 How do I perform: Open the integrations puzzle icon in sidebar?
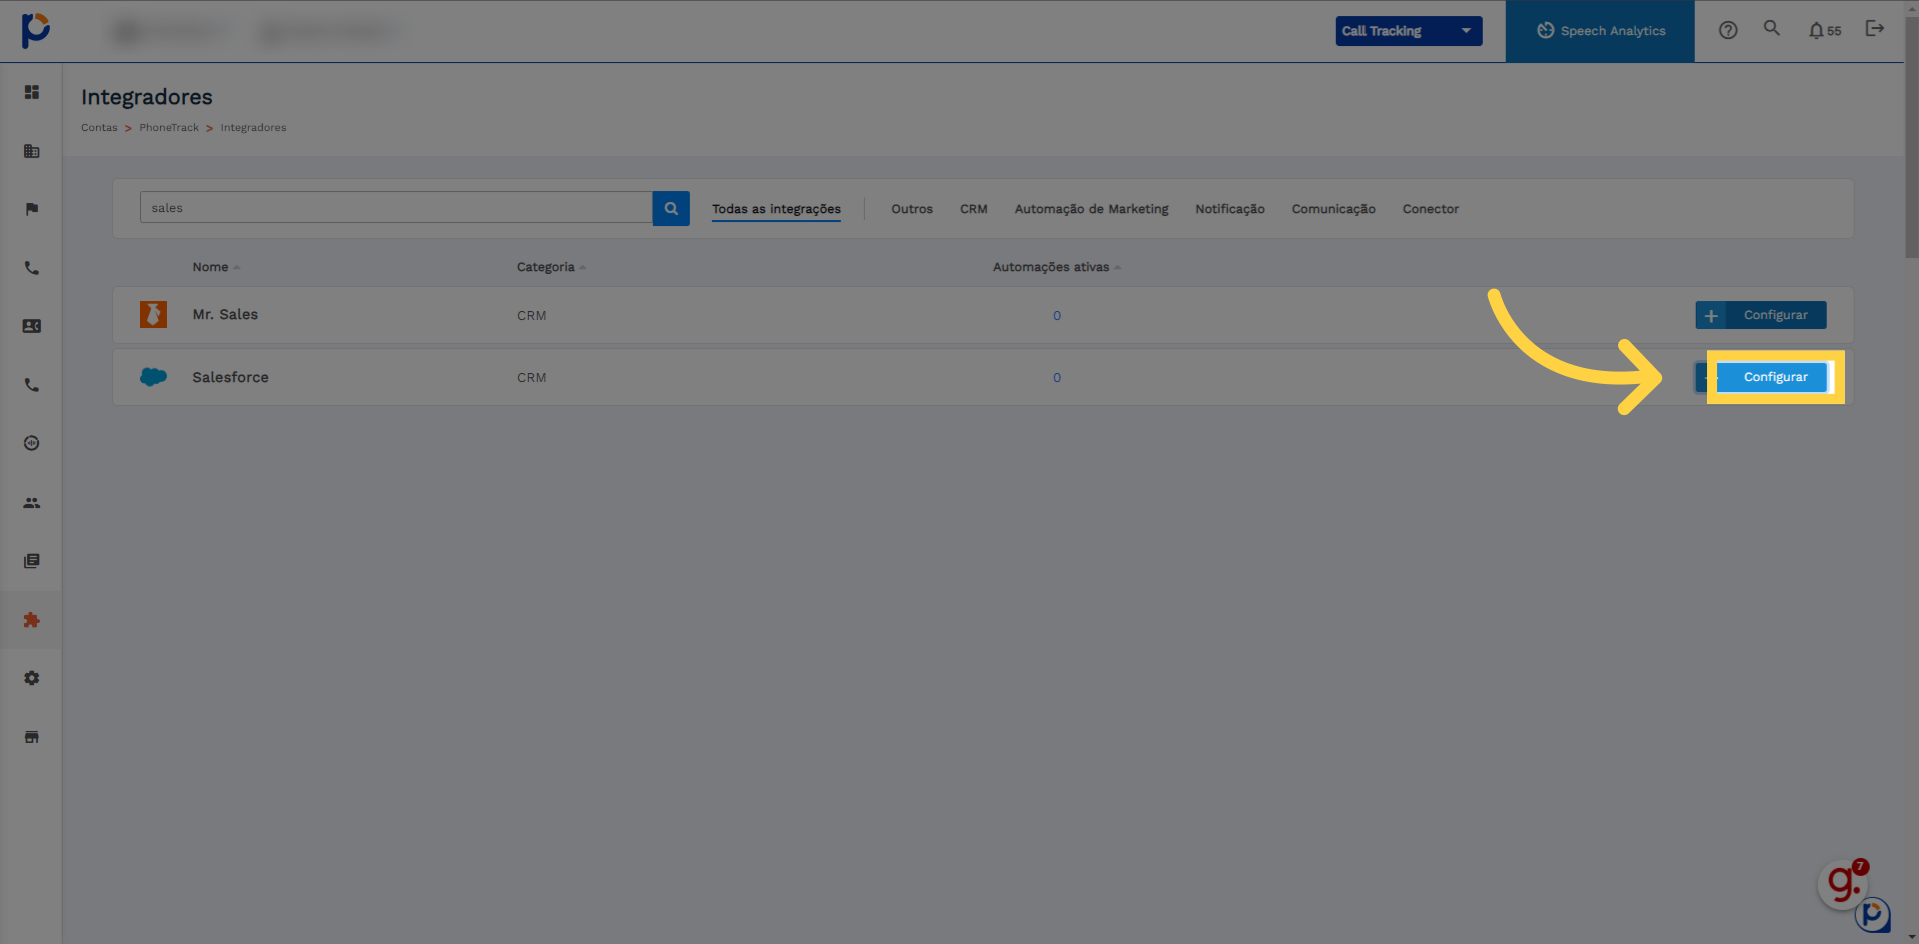coord(32,620)
